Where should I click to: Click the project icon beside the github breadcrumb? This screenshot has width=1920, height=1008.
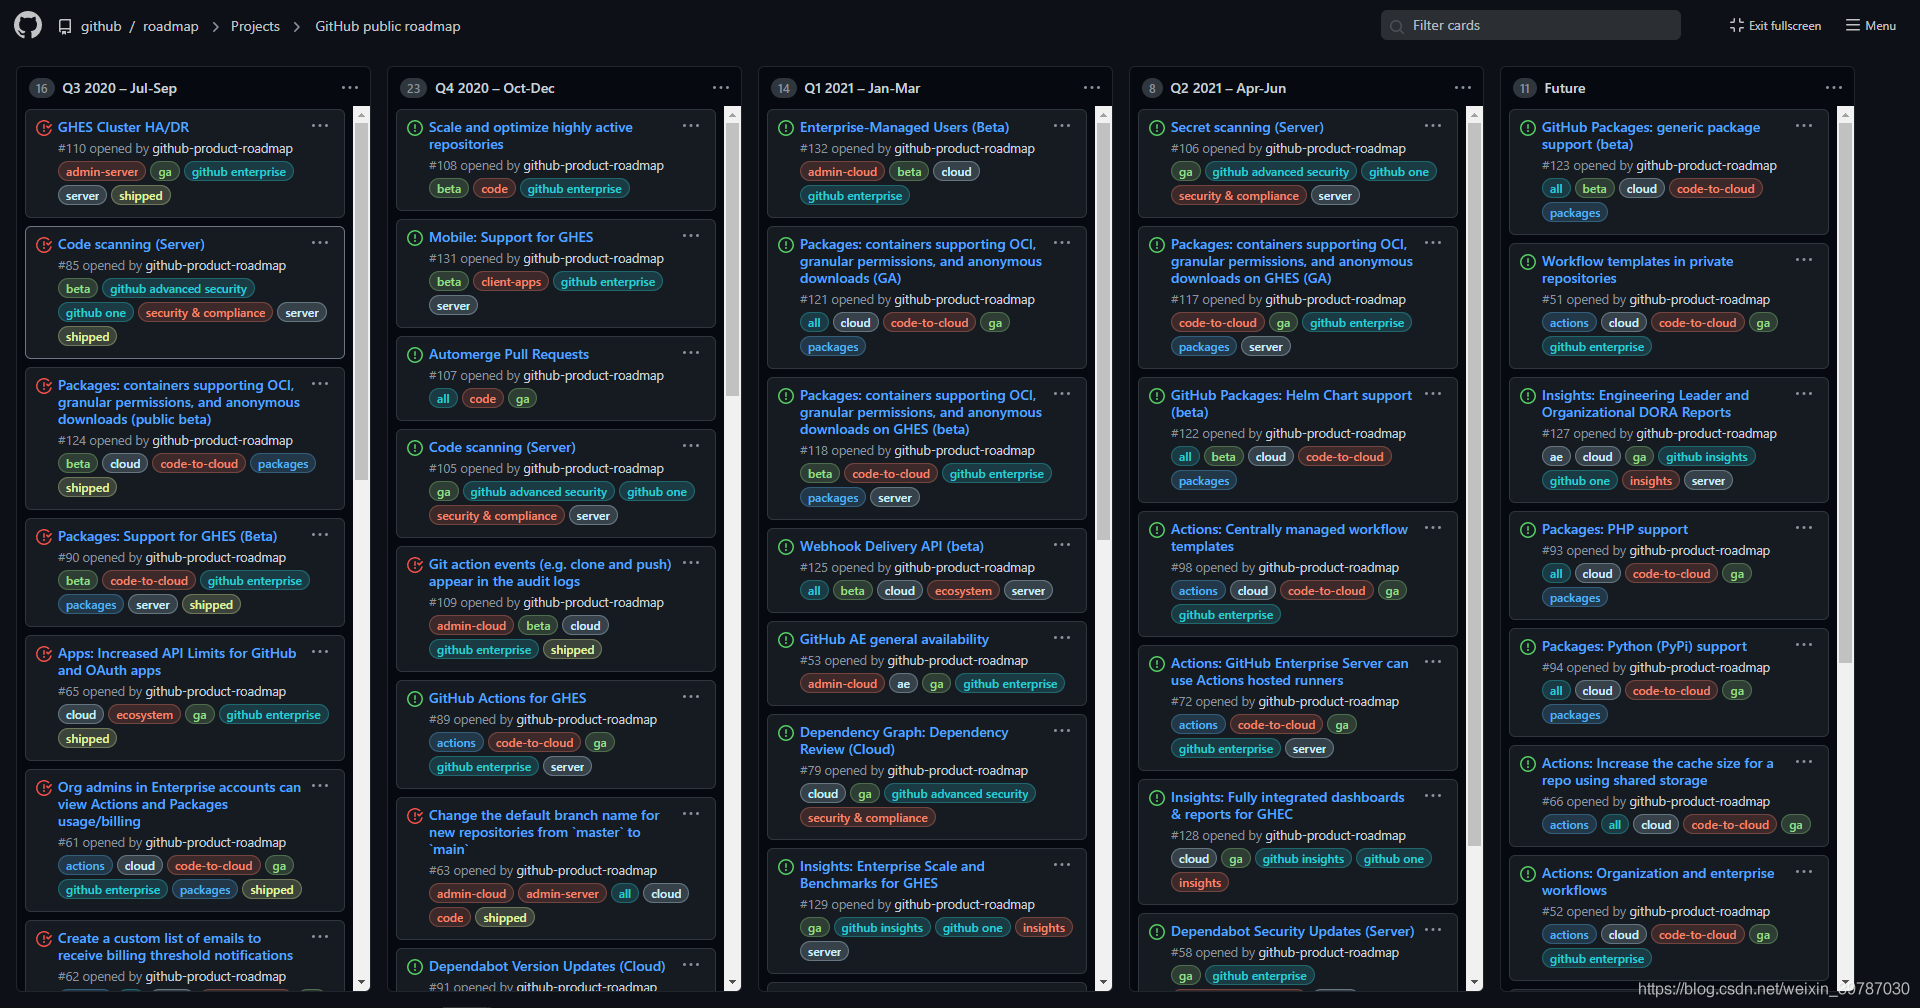pos(64,26)
